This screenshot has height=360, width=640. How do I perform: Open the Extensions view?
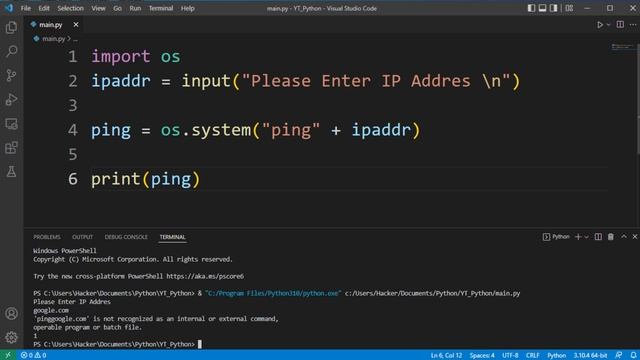click(11, 147)
